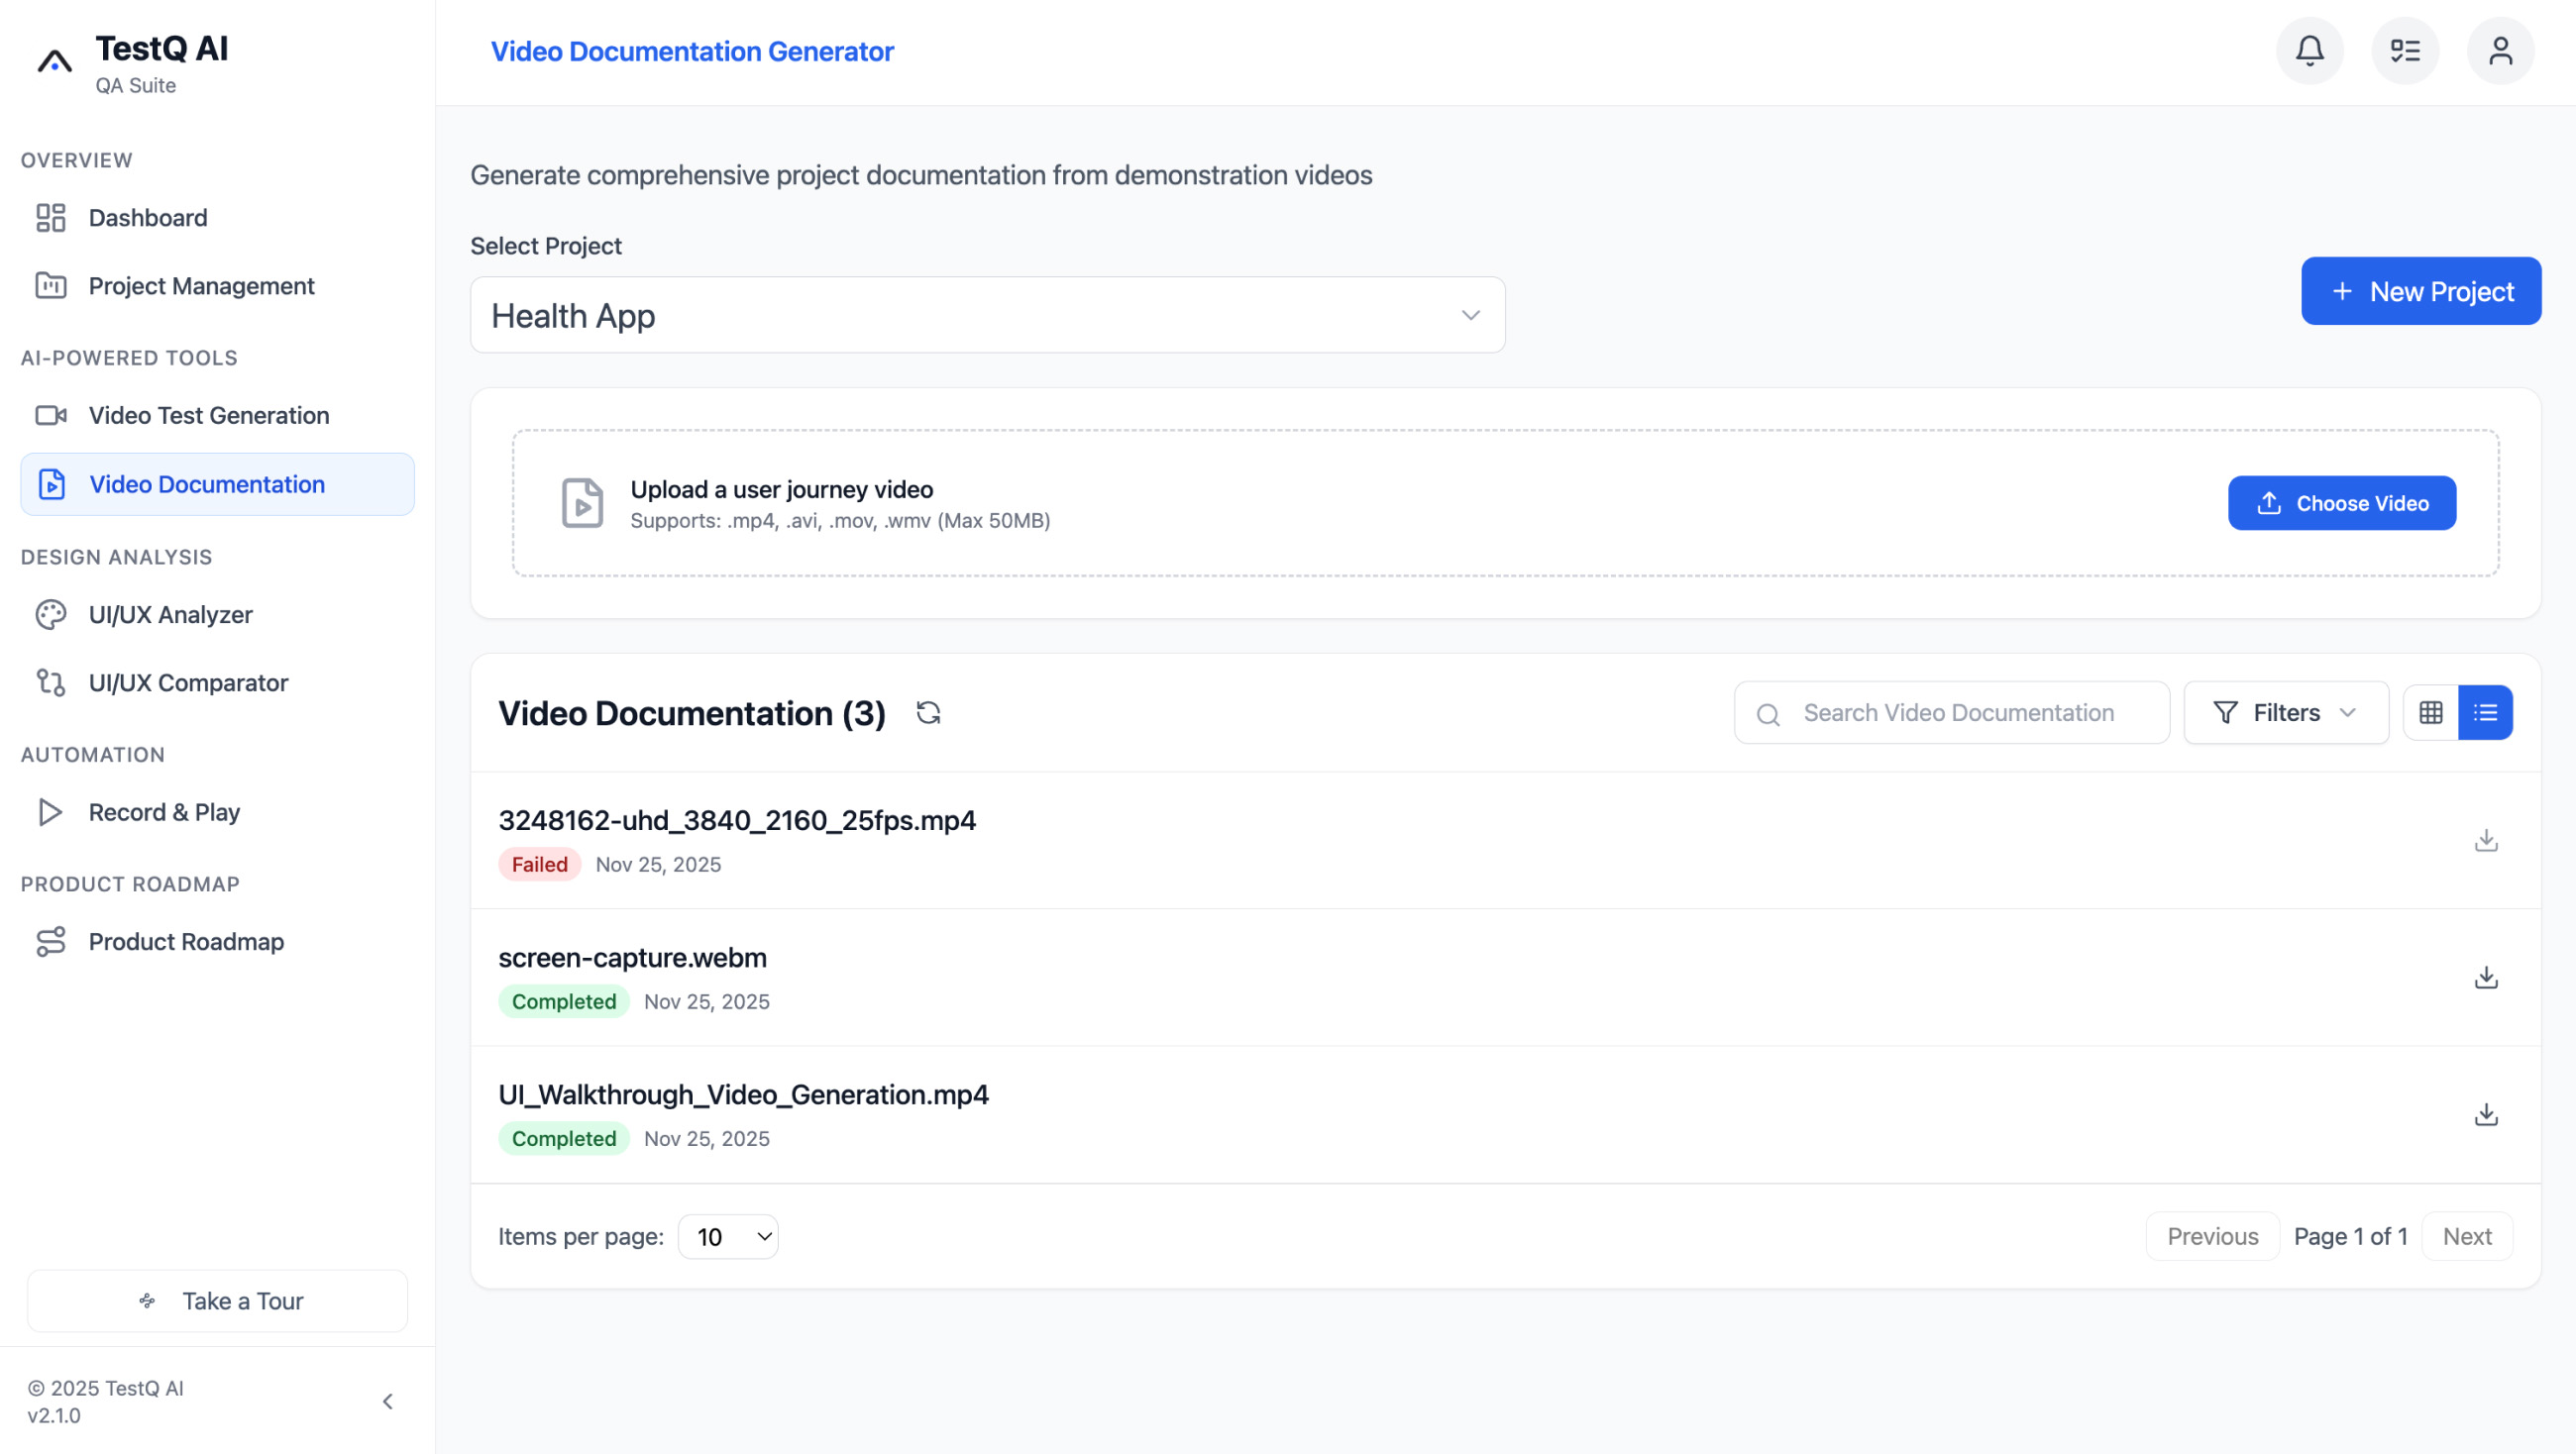Image resolution: width=2576 pixels, height=1454 pixels.
Task: Open the Filters dropdown
Action: pos(2285,712)
